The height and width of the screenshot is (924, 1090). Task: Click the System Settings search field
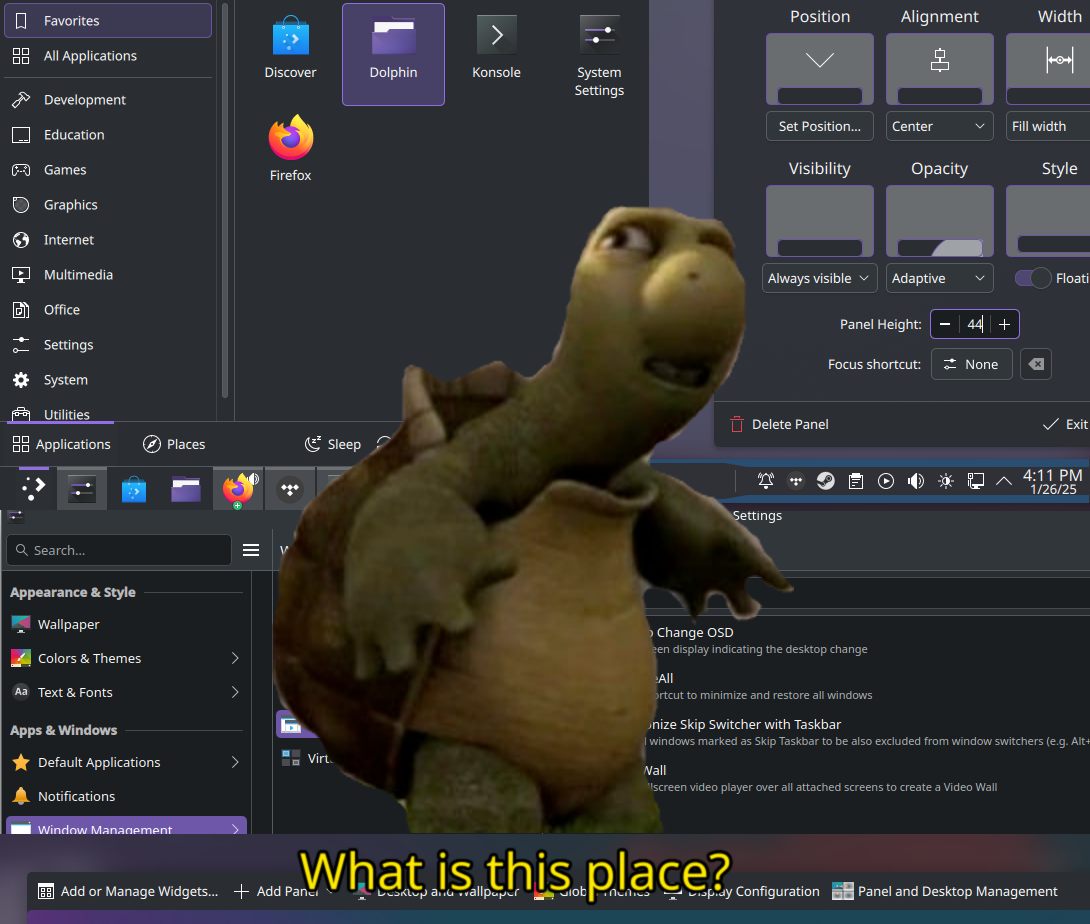tap(118, 550)
